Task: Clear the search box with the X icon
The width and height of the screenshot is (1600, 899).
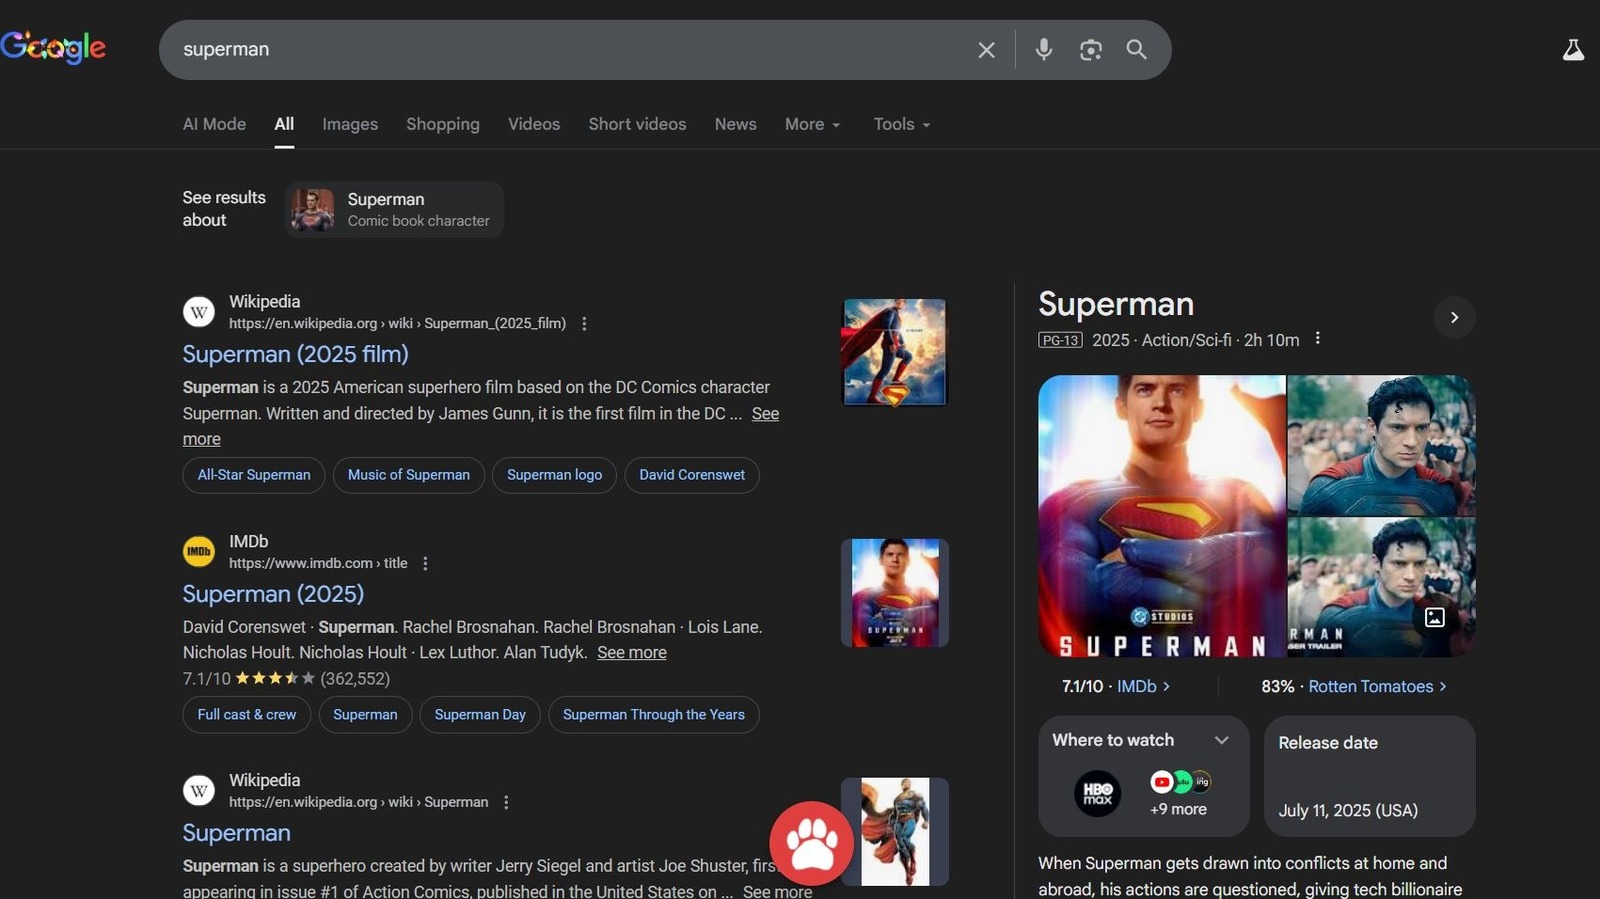Action: (x=986, y=50)
